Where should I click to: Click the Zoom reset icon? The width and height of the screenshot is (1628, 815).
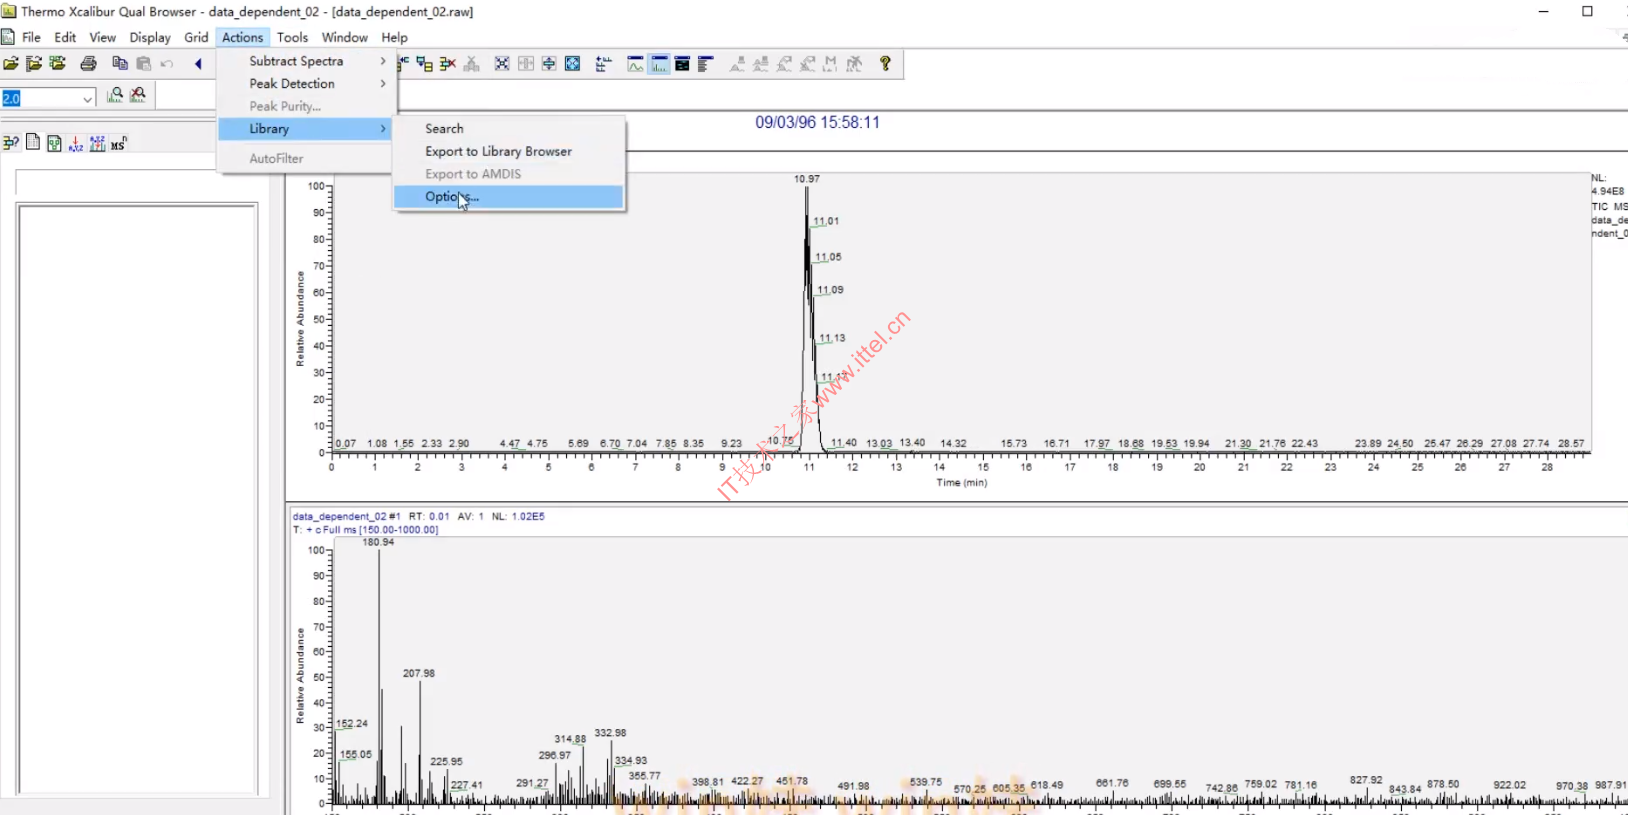pyautogui.click(x=502, y=64)
